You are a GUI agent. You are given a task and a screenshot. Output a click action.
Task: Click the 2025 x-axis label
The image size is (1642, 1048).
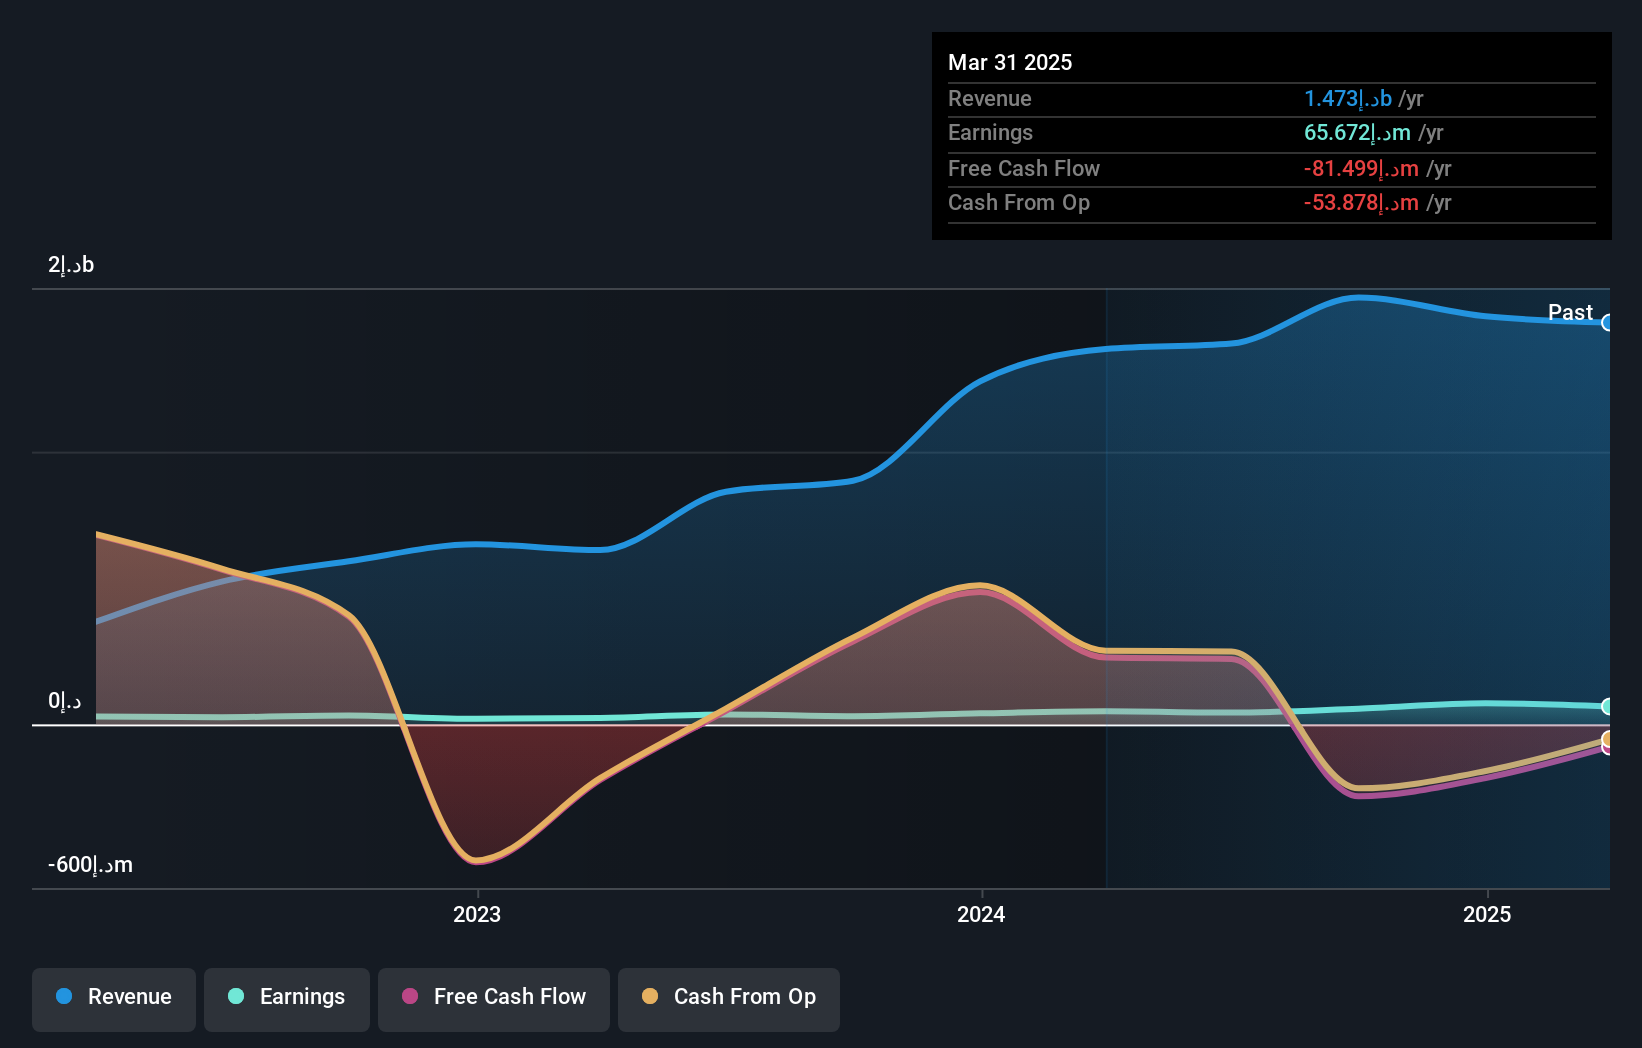tap(1487, 914)
